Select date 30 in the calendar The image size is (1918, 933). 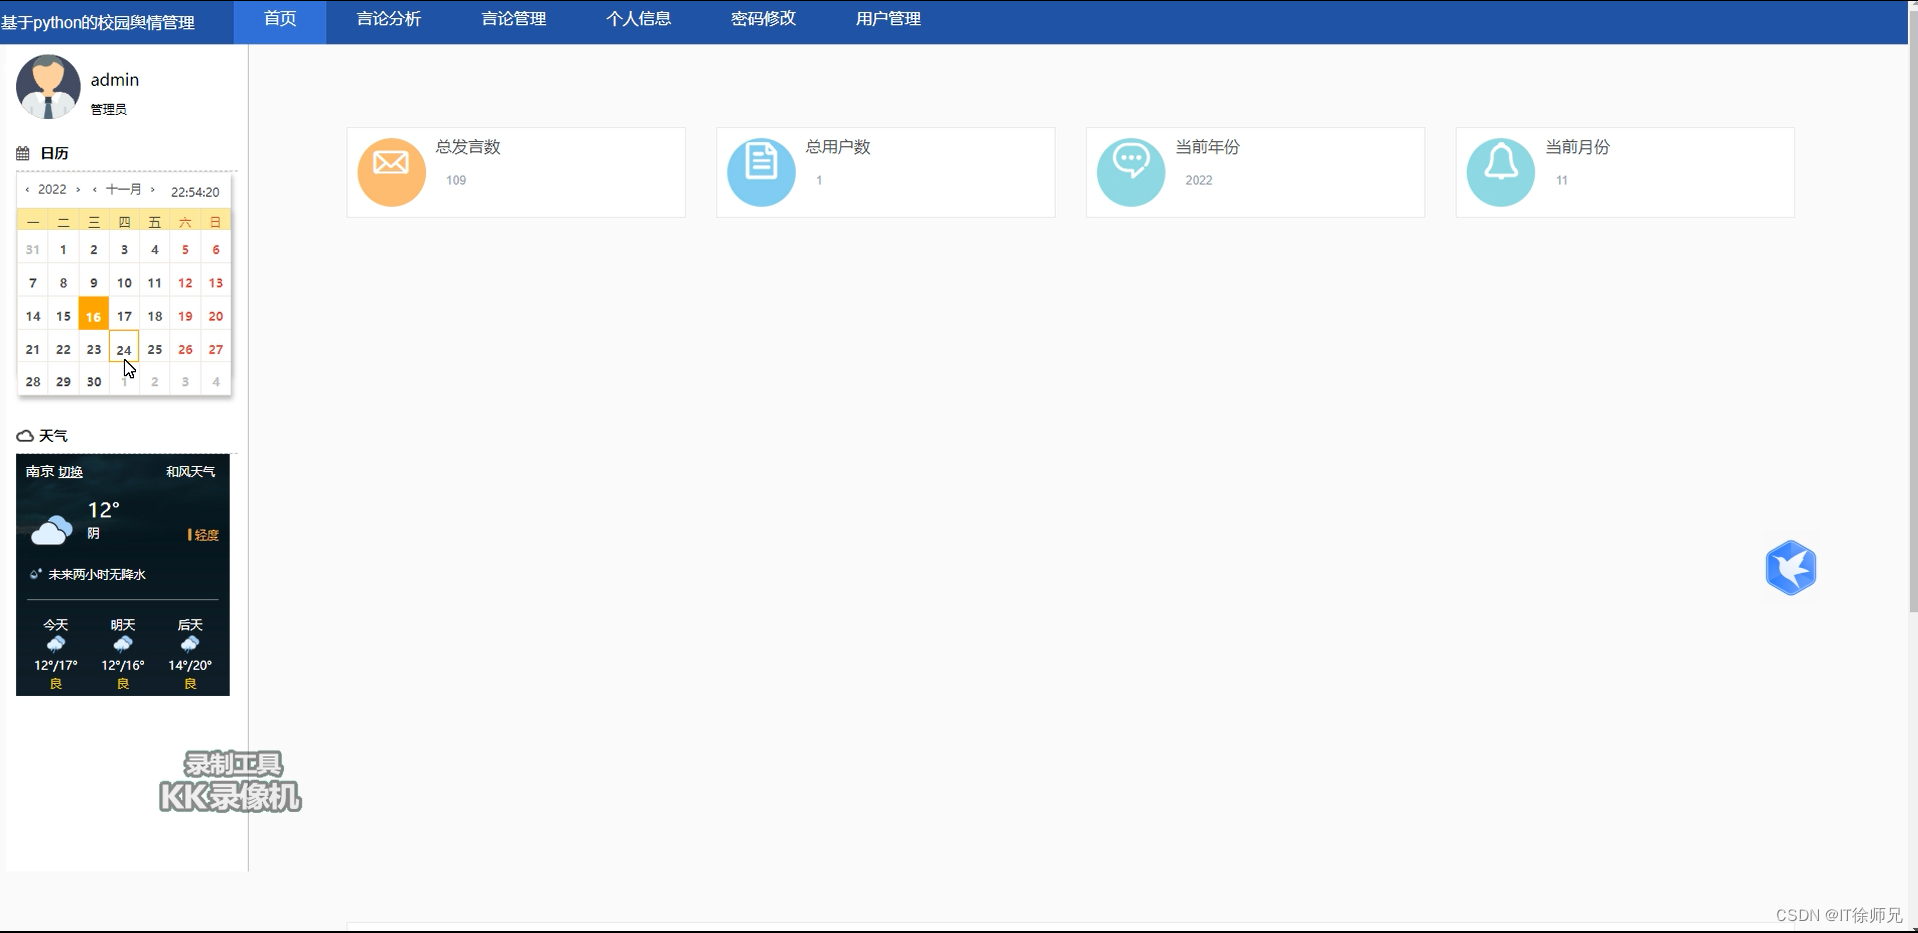[x=94, y=382]
